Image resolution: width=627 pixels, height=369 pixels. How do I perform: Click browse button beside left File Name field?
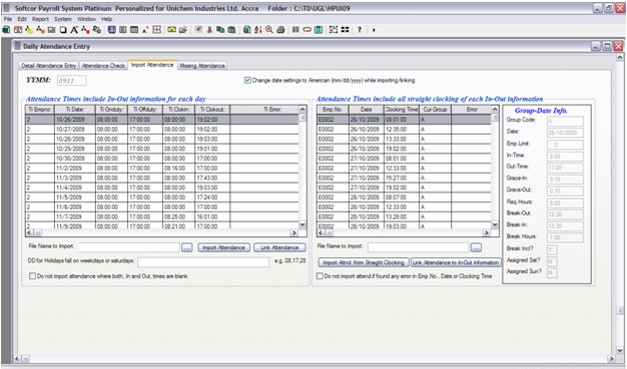(x=187, y=247)
